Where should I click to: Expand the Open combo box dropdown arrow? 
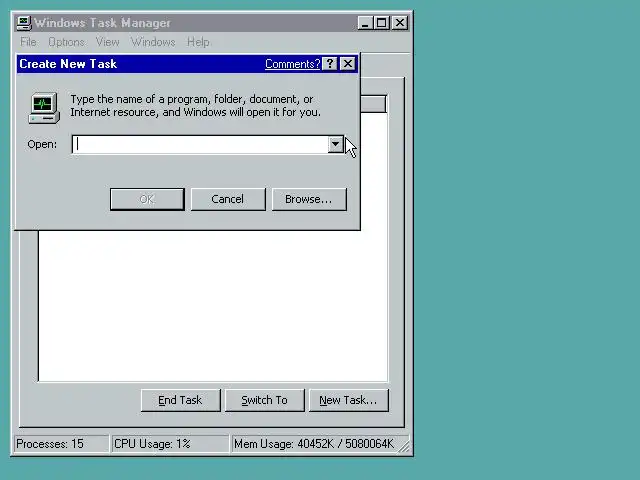pos(336,144)
